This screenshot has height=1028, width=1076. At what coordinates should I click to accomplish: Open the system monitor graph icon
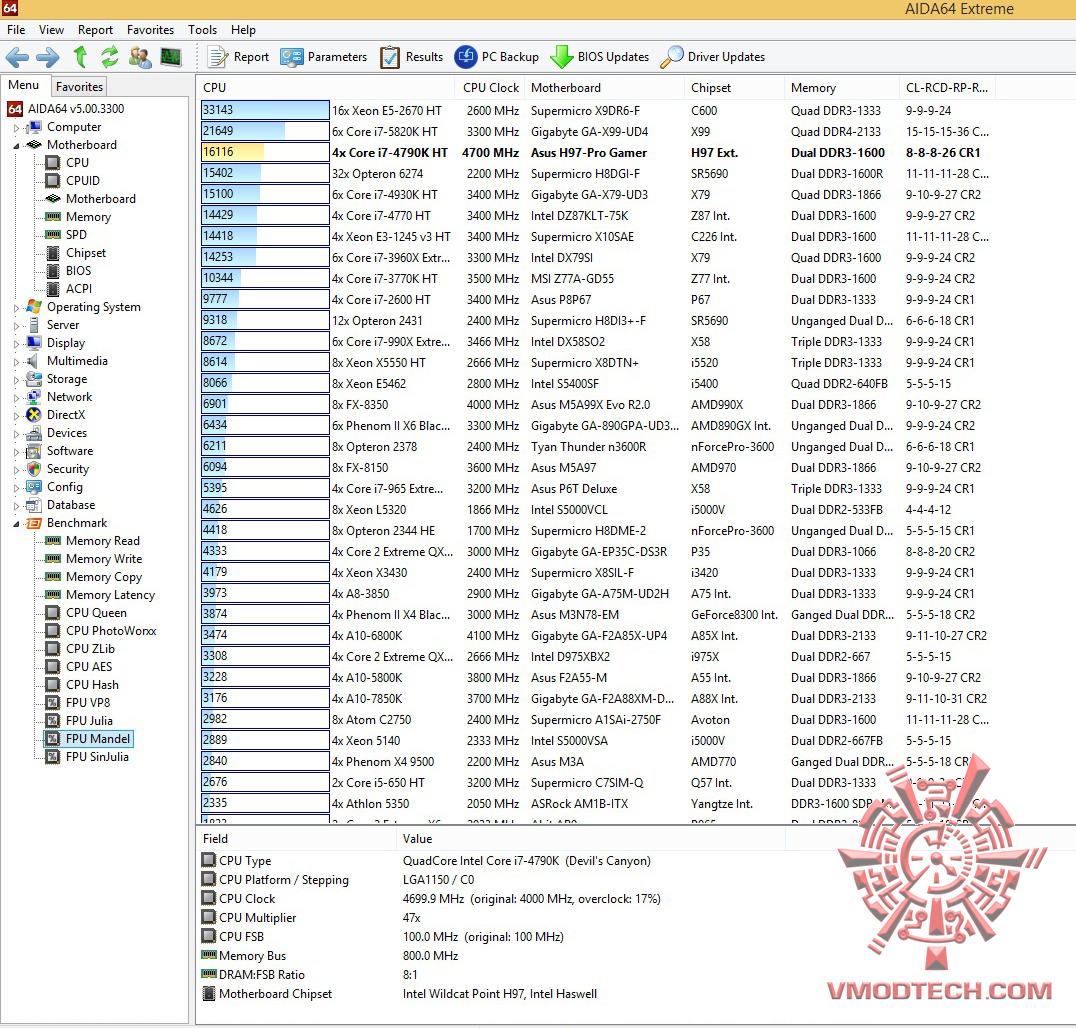tap(171, 57)
